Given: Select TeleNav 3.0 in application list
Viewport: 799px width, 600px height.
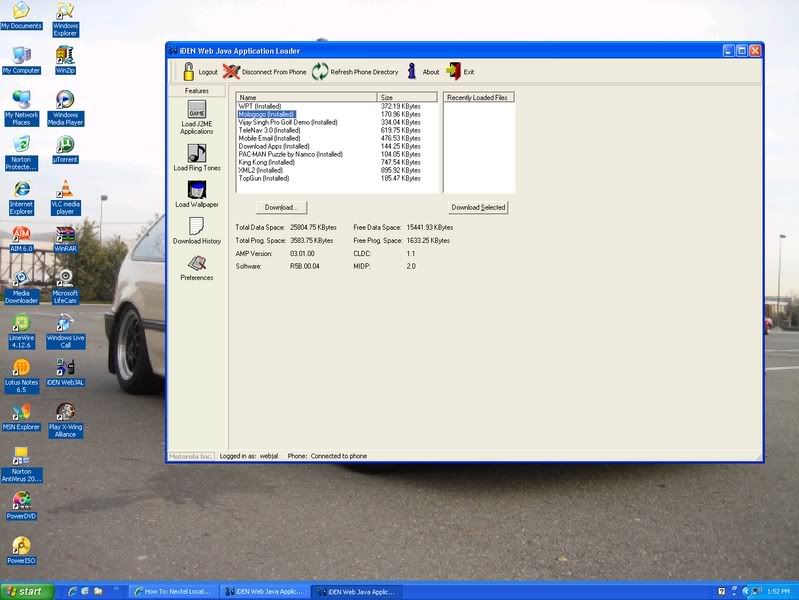Looking at the screenshot, I should pyautogui.click(x=269, y=130).
